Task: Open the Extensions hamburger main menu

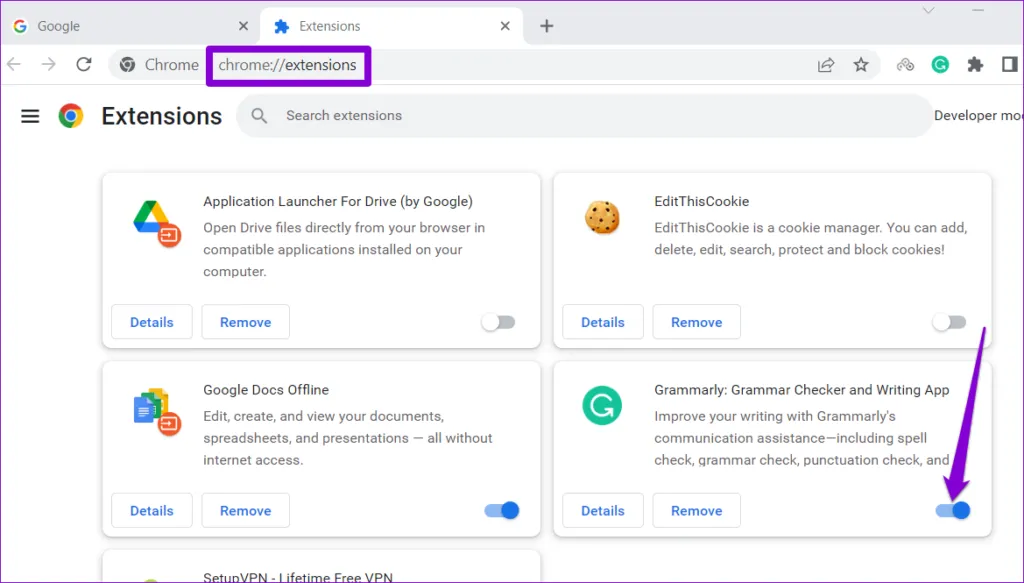Action: point(30,116)
